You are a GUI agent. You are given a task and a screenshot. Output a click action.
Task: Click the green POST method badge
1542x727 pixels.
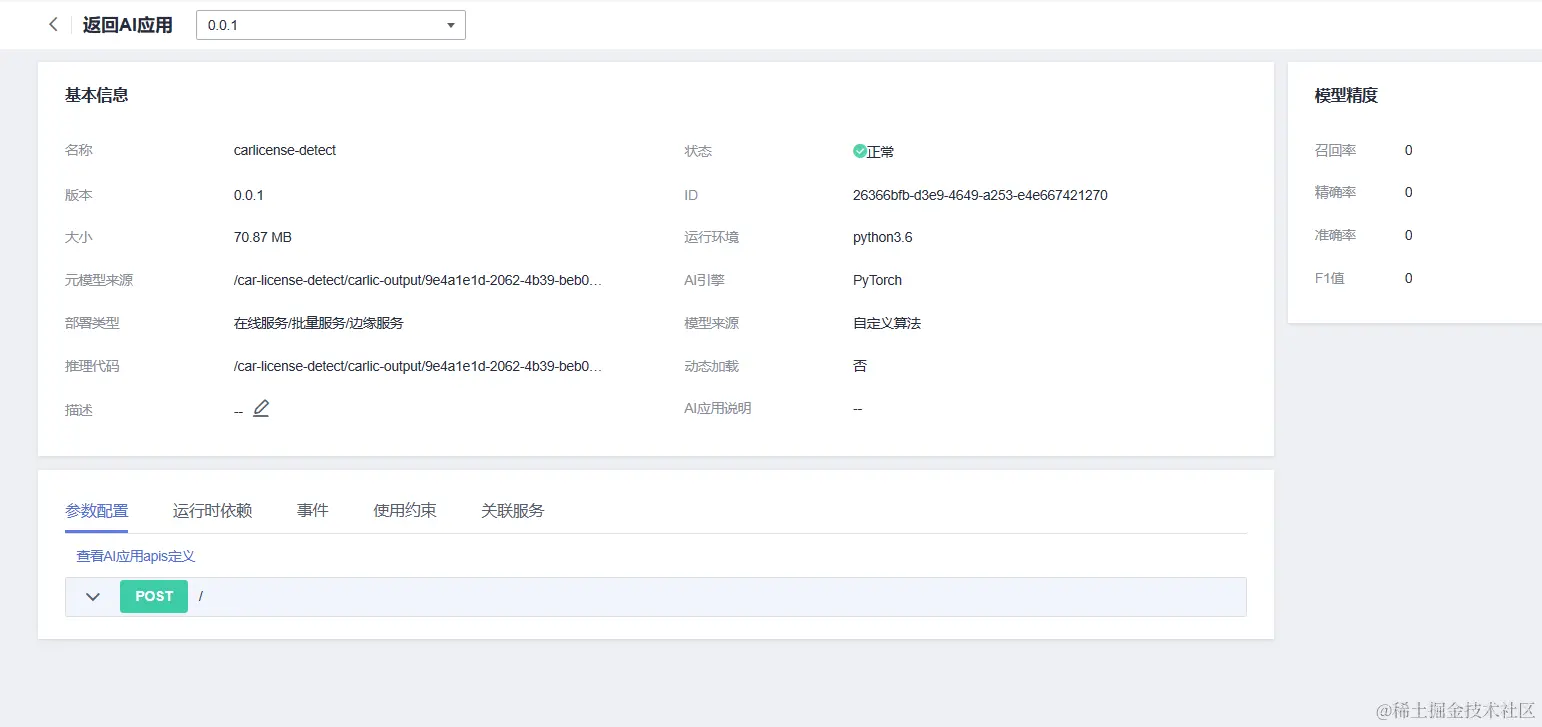154,596
